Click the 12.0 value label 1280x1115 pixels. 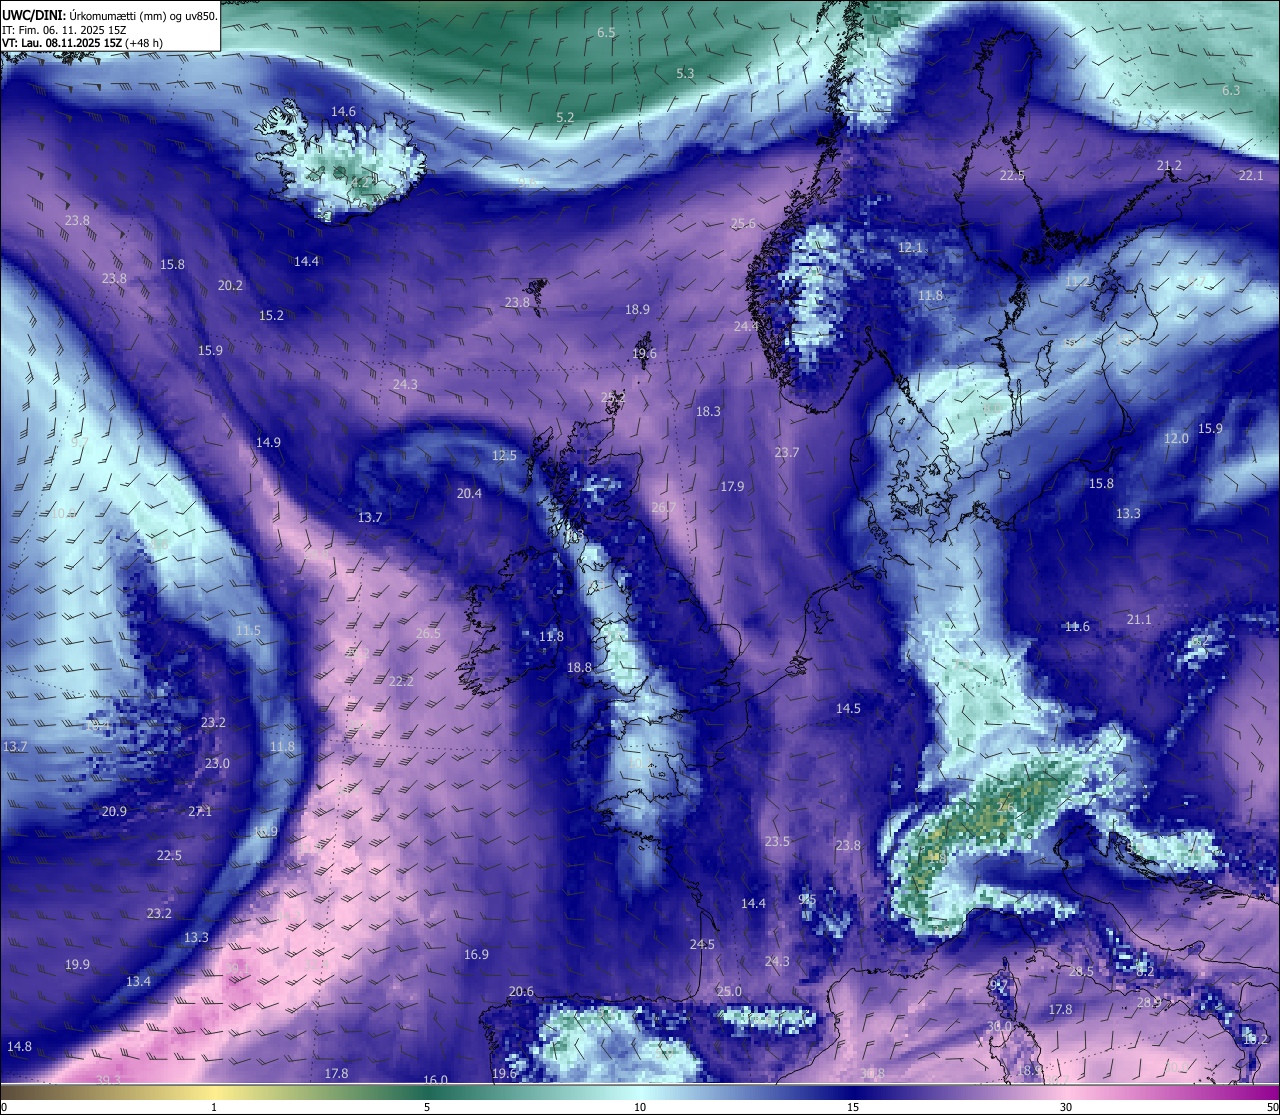1176,438
